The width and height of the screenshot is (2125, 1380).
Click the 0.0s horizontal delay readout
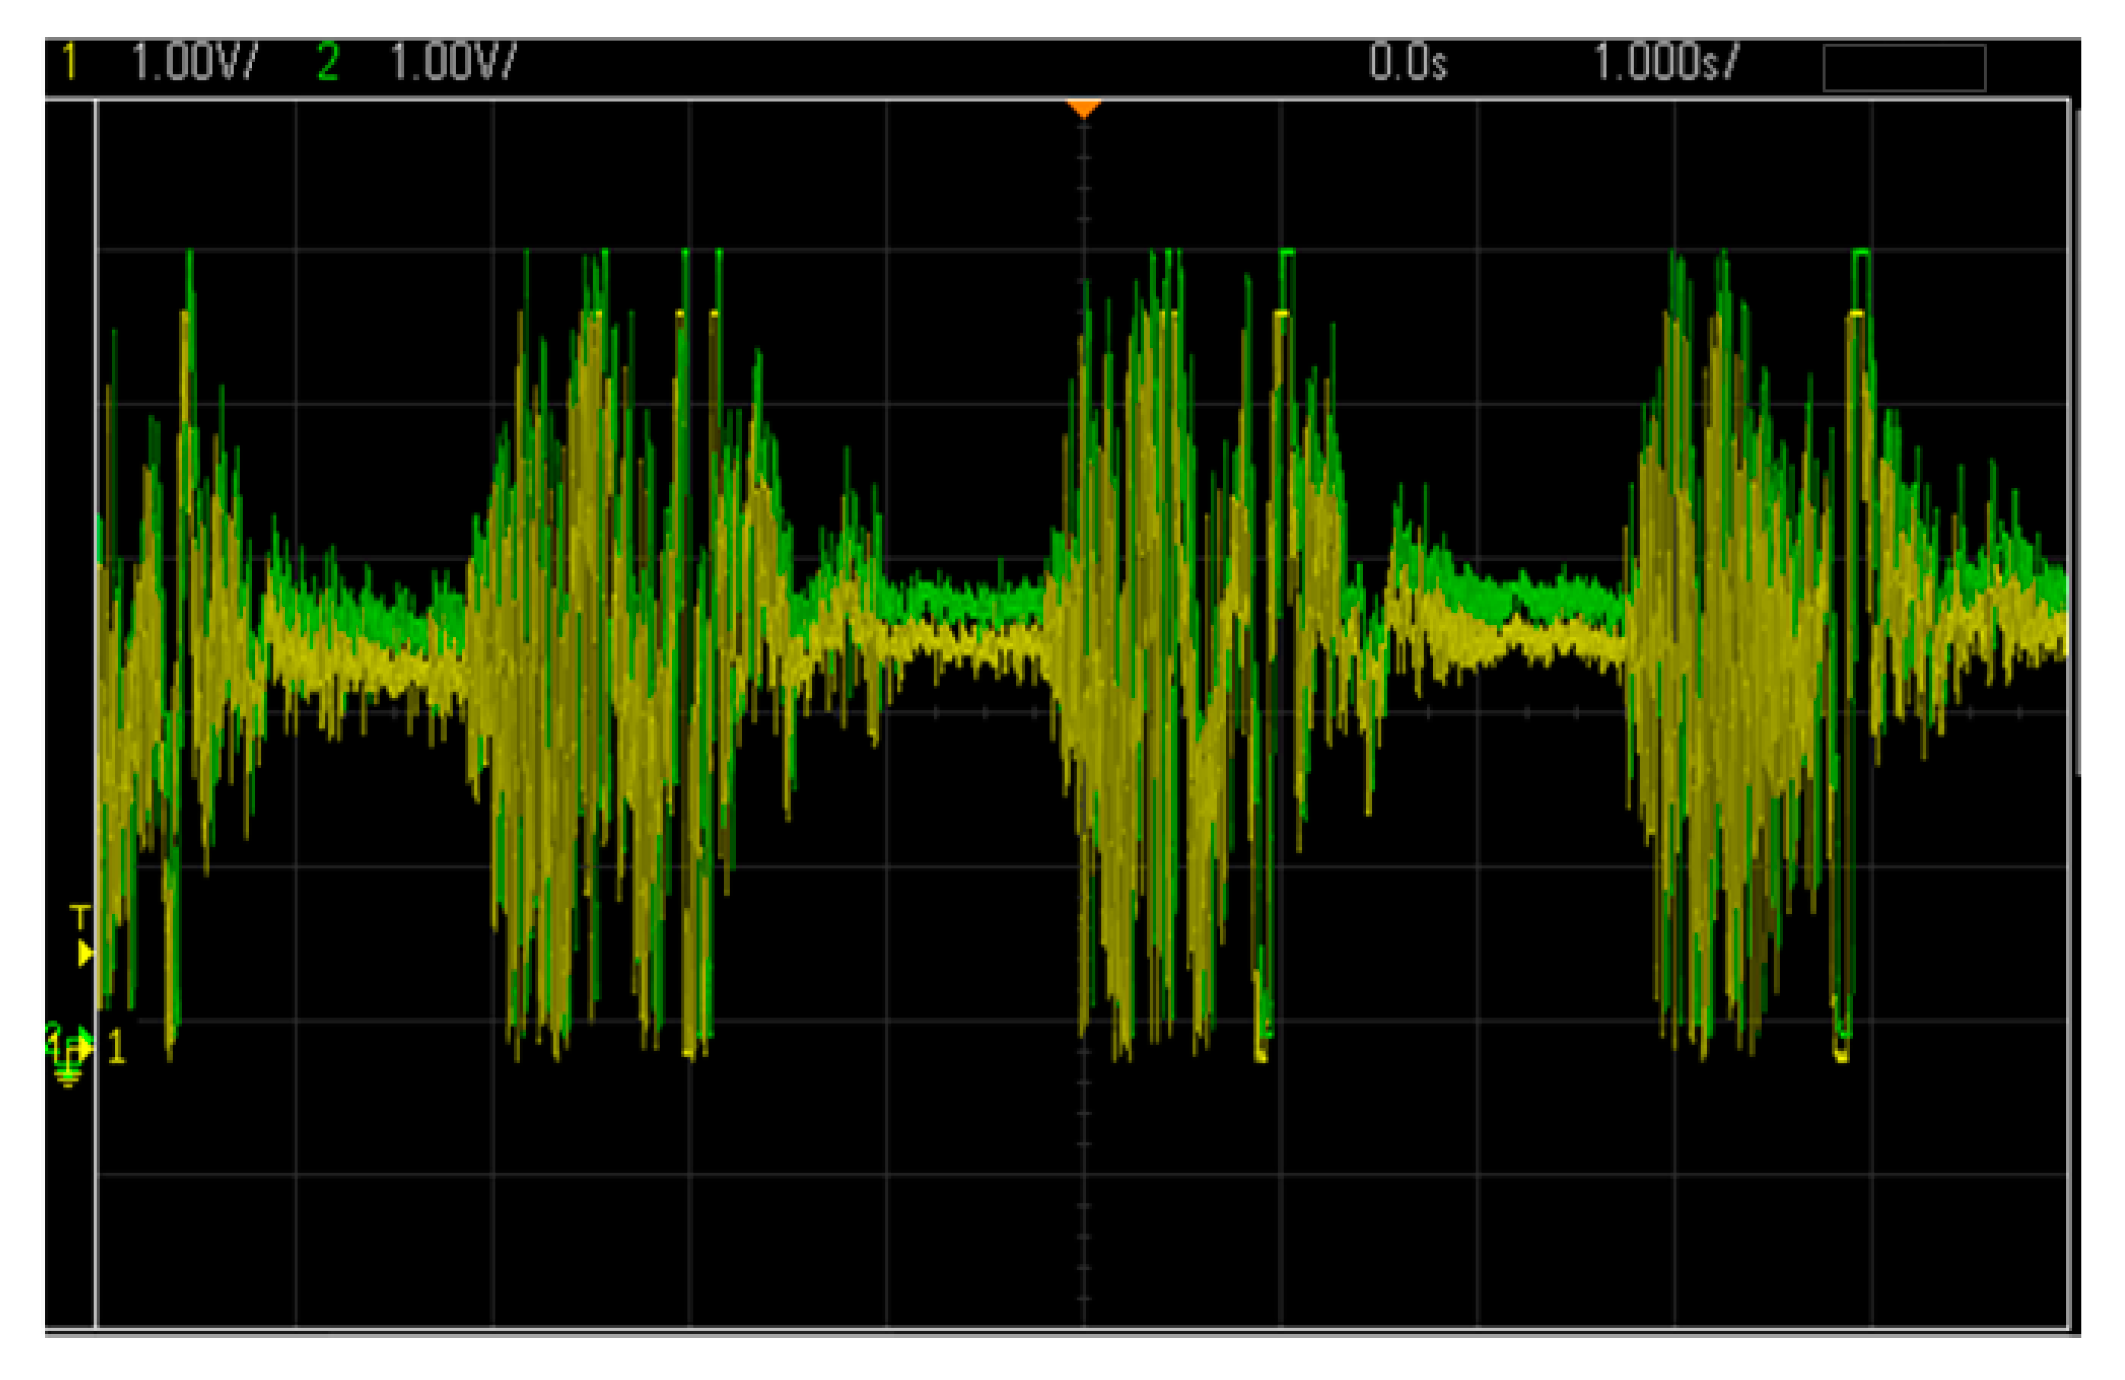pos(1407,62)
